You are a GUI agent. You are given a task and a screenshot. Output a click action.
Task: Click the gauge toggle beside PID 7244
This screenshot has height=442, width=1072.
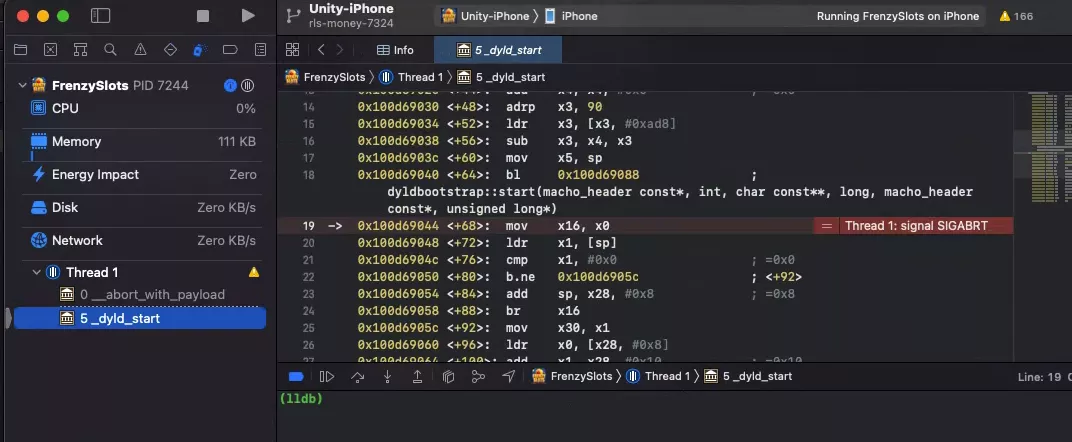pos(247,85)
